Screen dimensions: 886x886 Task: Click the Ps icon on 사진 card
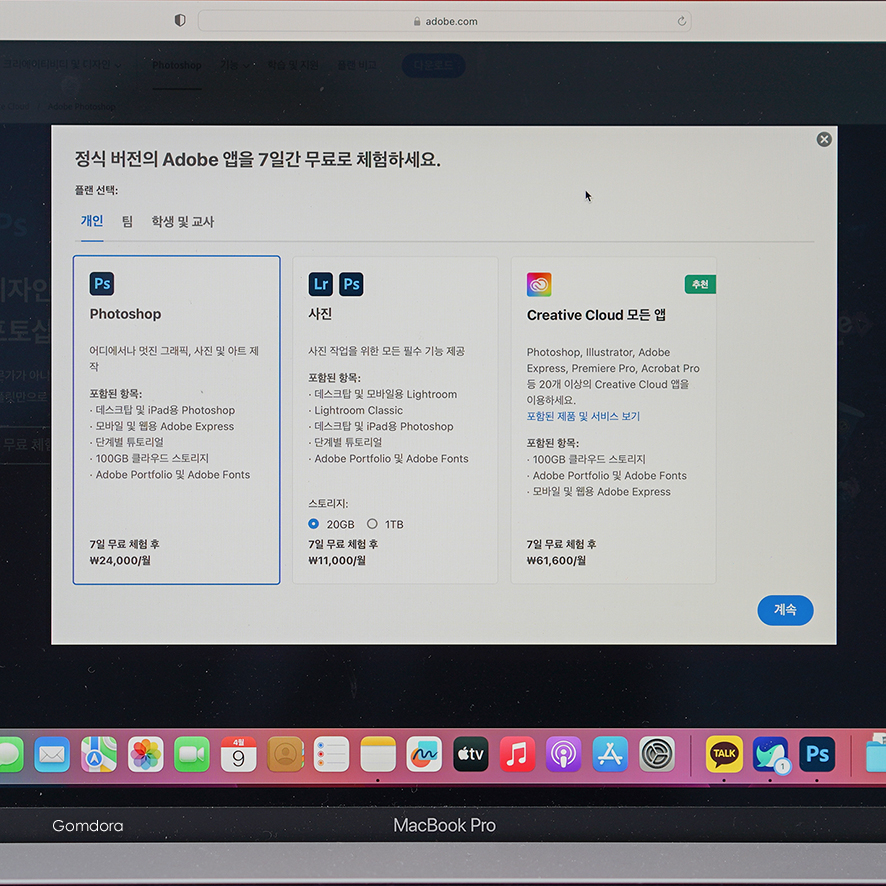(351, 284)
